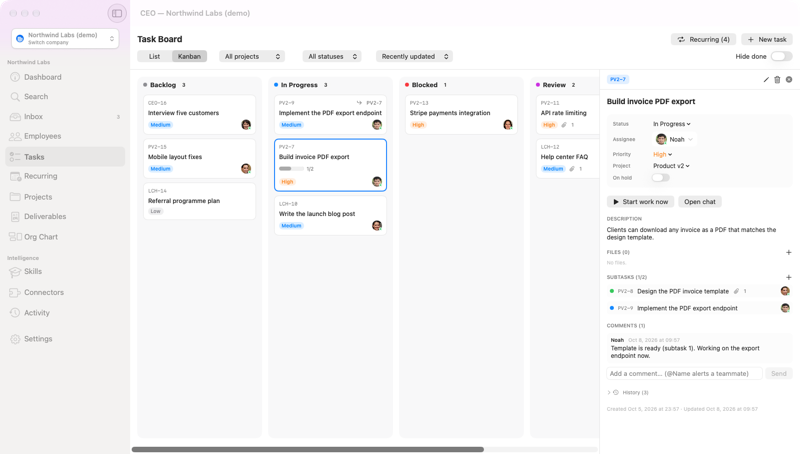Open the Implement the PDF export endpoint subtask row

point(699,308)
